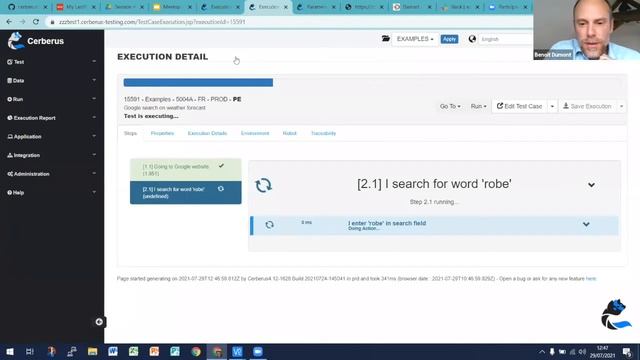The image size is (640, 360).
Task: Expand the Application sidebar menu
Action: click(x=51, y=136)
